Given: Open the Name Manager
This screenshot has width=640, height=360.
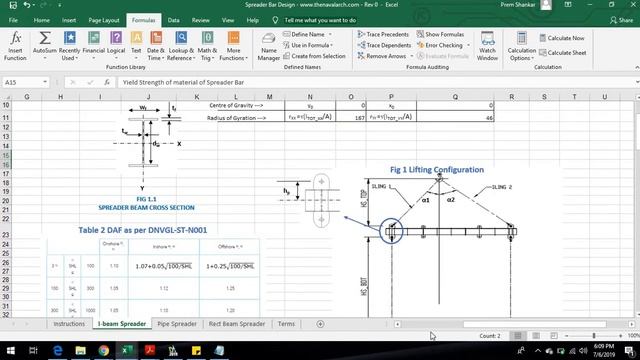Looking at the screenshot, I should point(269,46).
